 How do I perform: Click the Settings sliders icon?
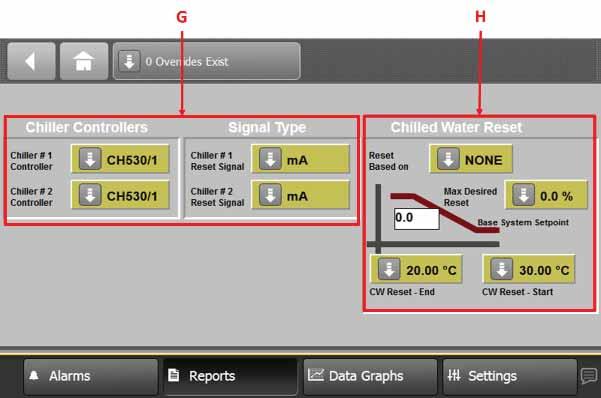click(x=454, y=375)
